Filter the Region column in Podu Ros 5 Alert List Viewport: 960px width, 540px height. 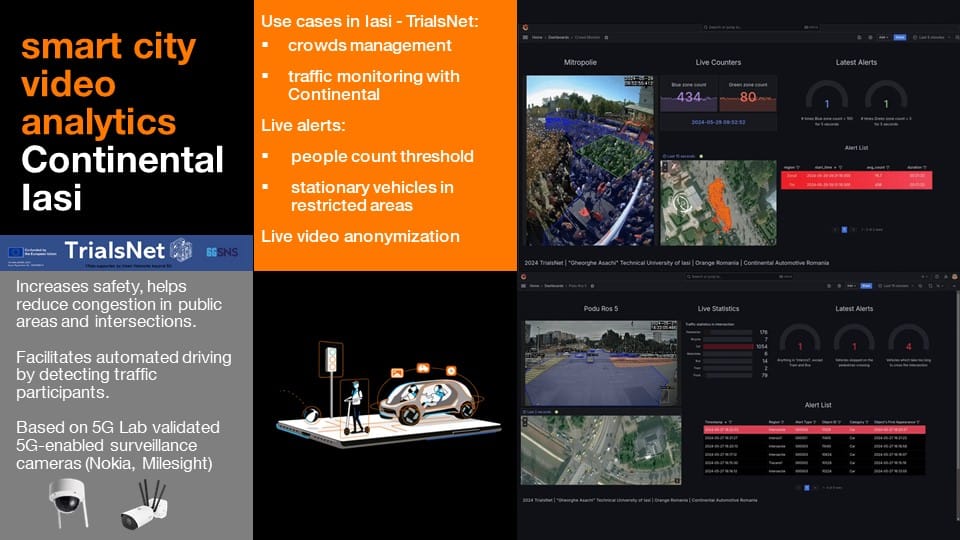pos(782,422)
